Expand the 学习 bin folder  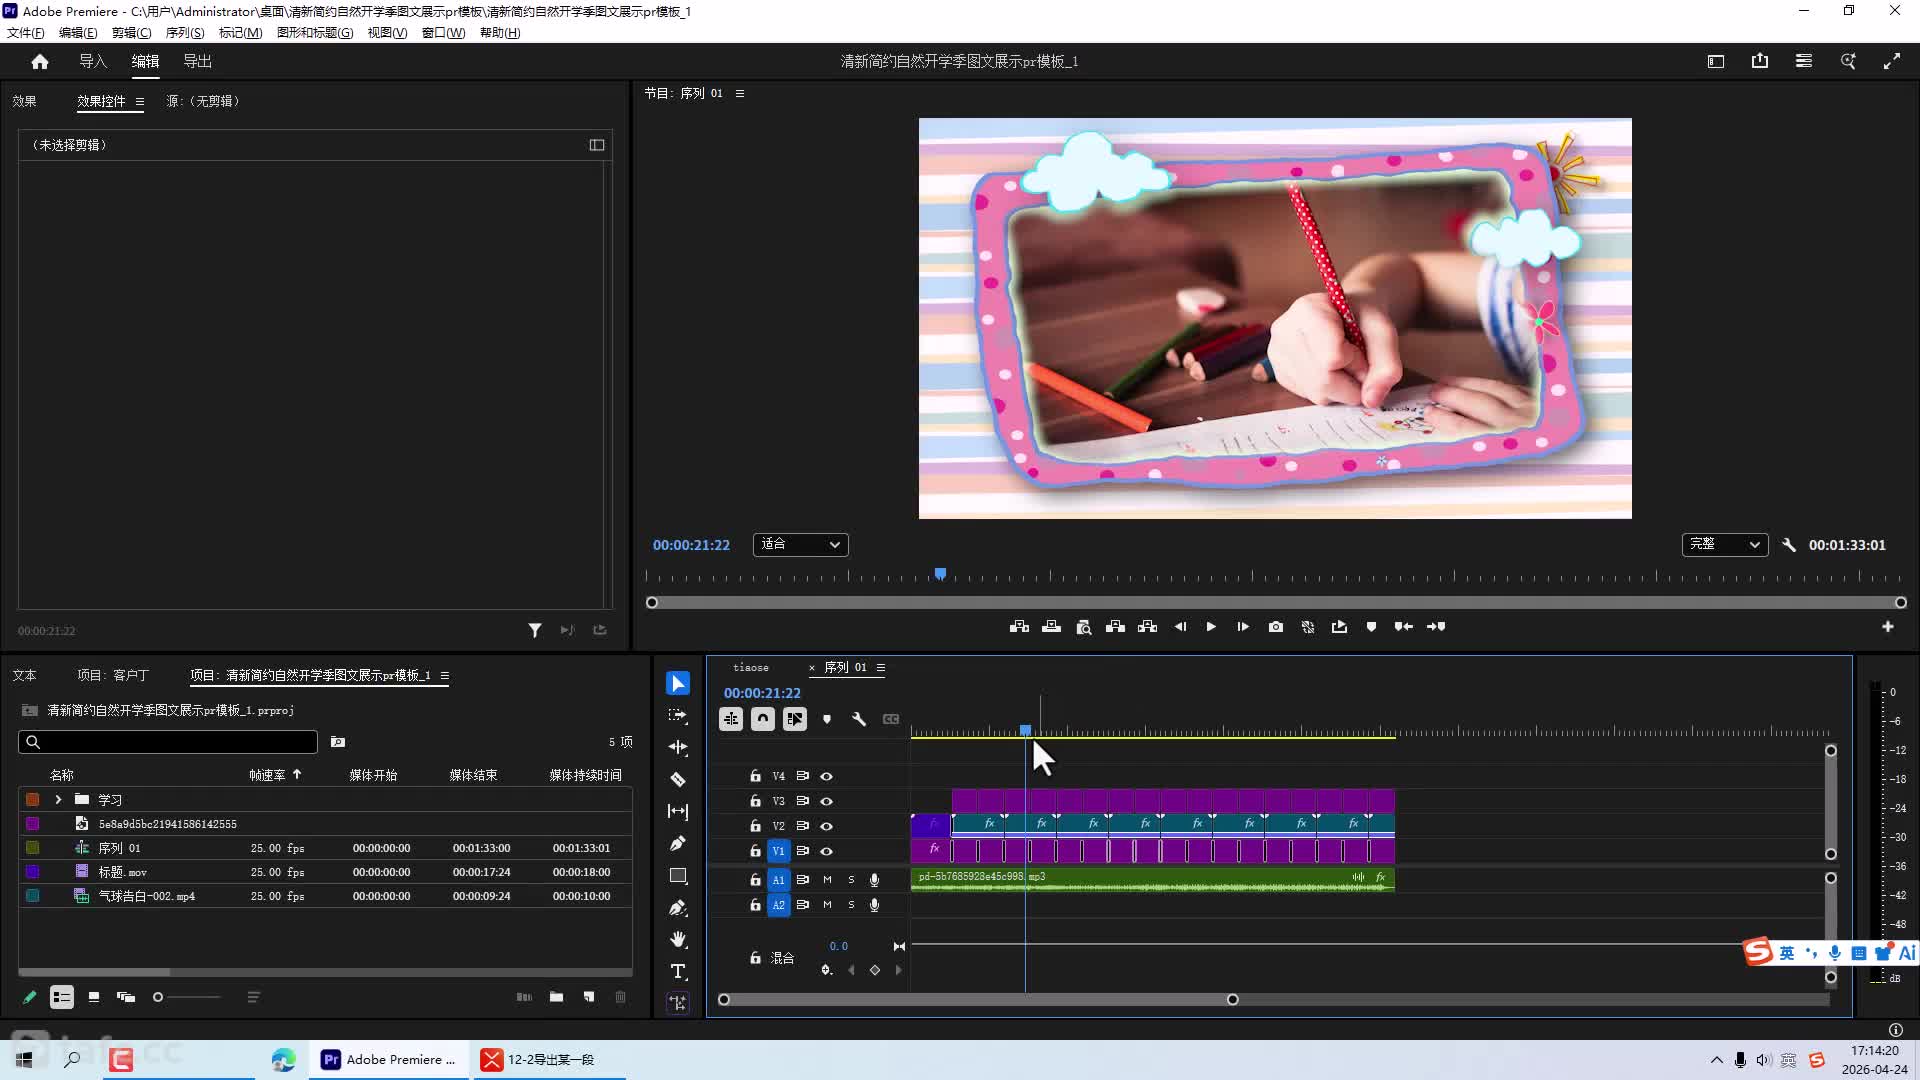point(58,800)
